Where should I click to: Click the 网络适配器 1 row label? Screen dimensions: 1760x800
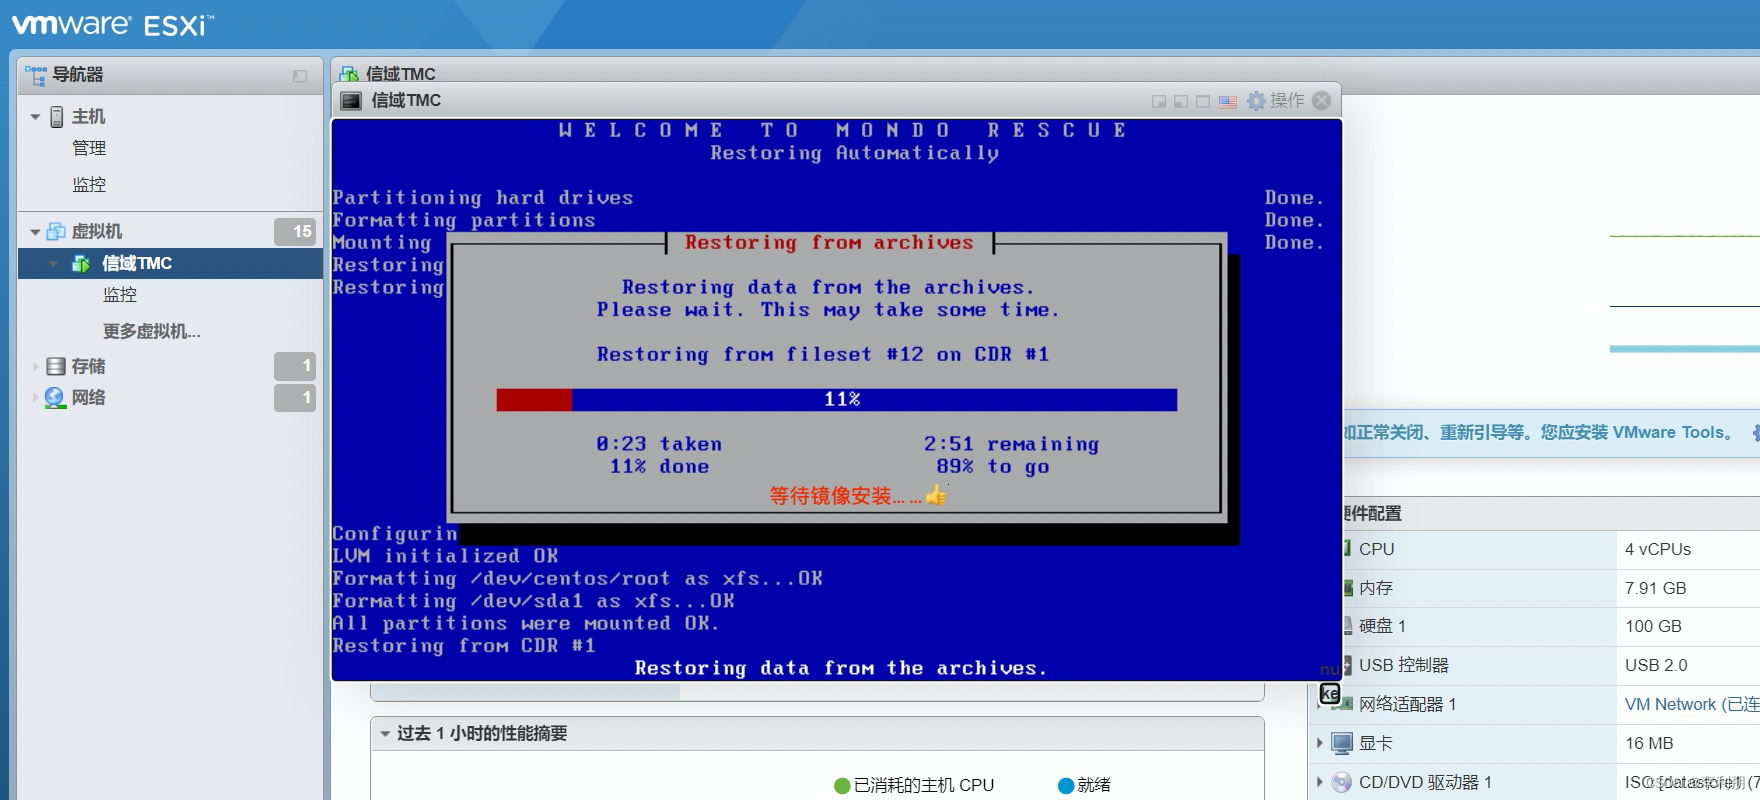1408,704
